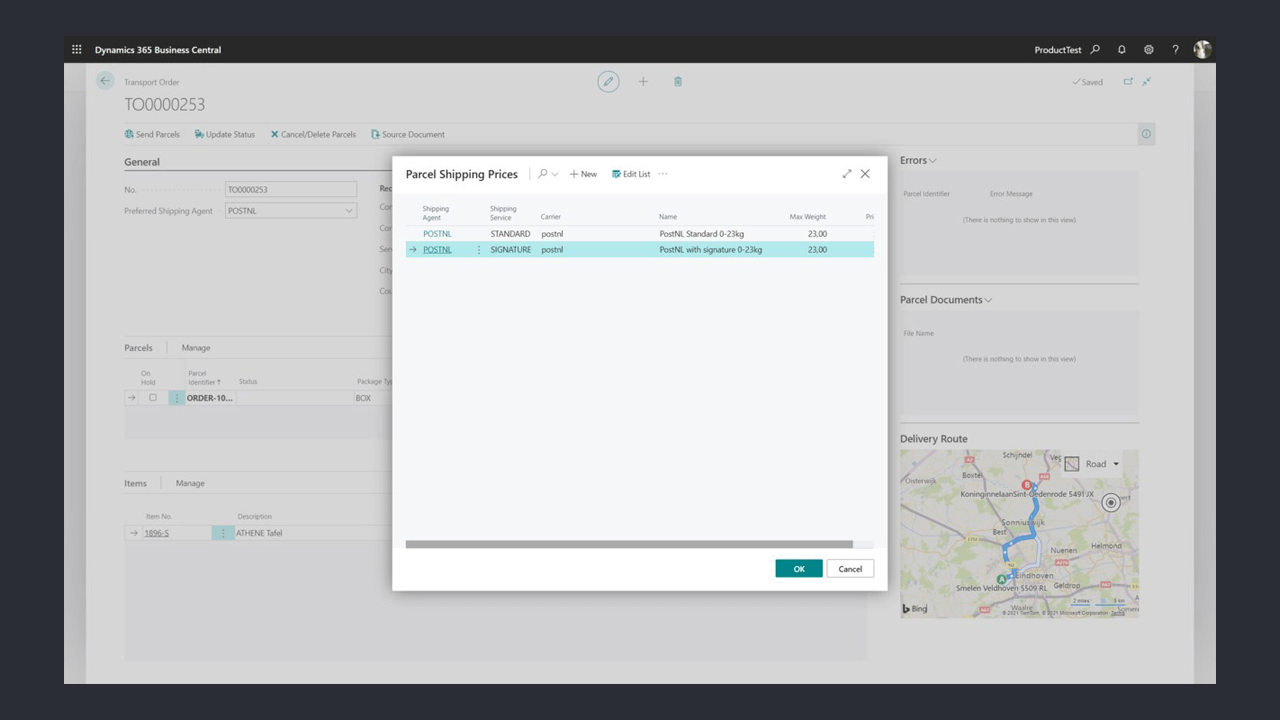Image resolution: width=1280 pixels, height=720 pixels.
Task: Go back with the Transport Order arrow
Action: [x=105, y=81]
